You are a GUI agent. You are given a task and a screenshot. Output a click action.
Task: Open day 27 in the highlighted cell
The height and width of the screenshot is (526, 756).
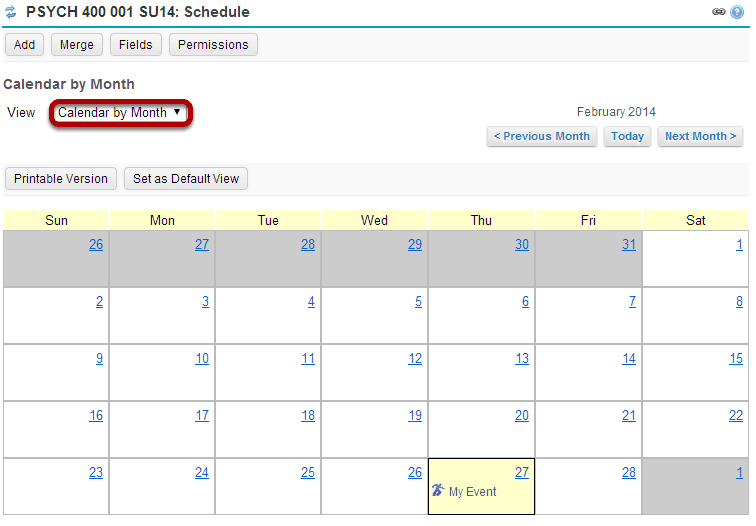coord(522,472)
